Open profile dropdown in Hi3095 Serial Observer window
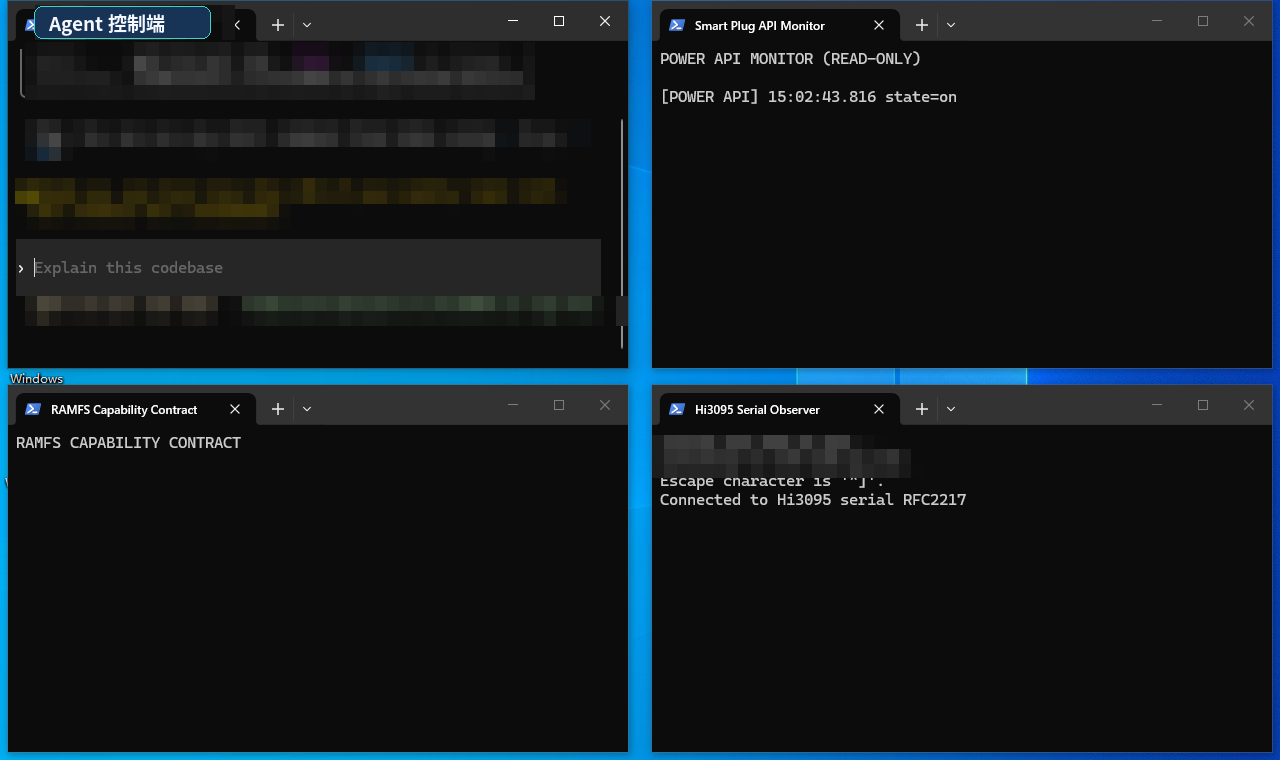The image size is (1280, 760). coord(951,409)
